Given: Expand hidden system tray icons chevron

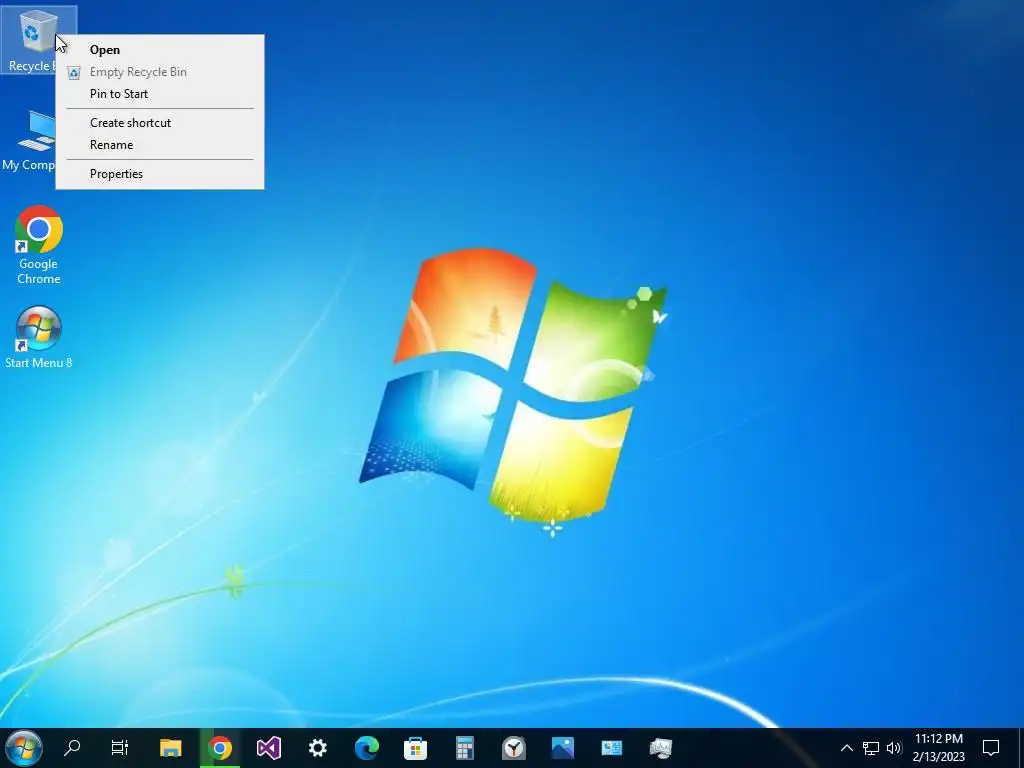Looking at the screenshot, I should click(x=846, y=748).
